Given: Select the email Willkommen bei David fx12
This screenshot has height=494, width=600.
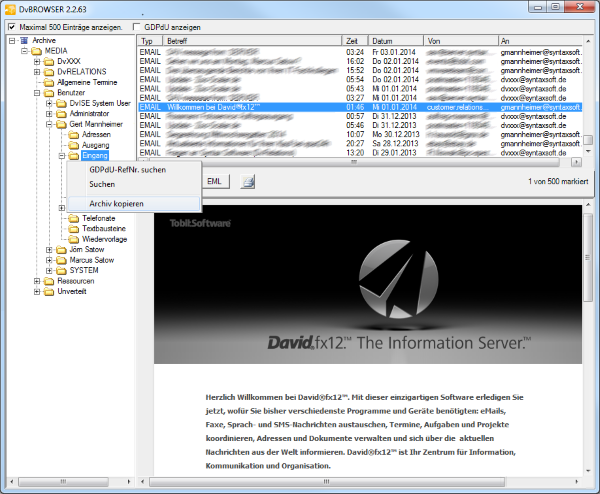Looking at the screenshot, I should [x=360, y=107].
